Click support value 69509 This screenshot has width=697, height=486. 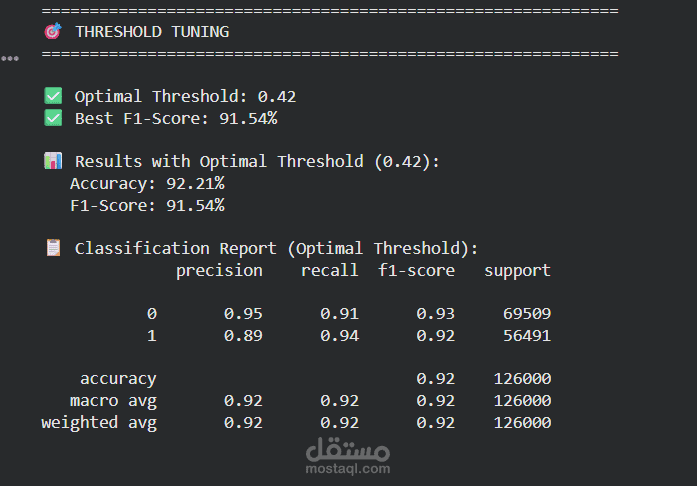(527, 313)
